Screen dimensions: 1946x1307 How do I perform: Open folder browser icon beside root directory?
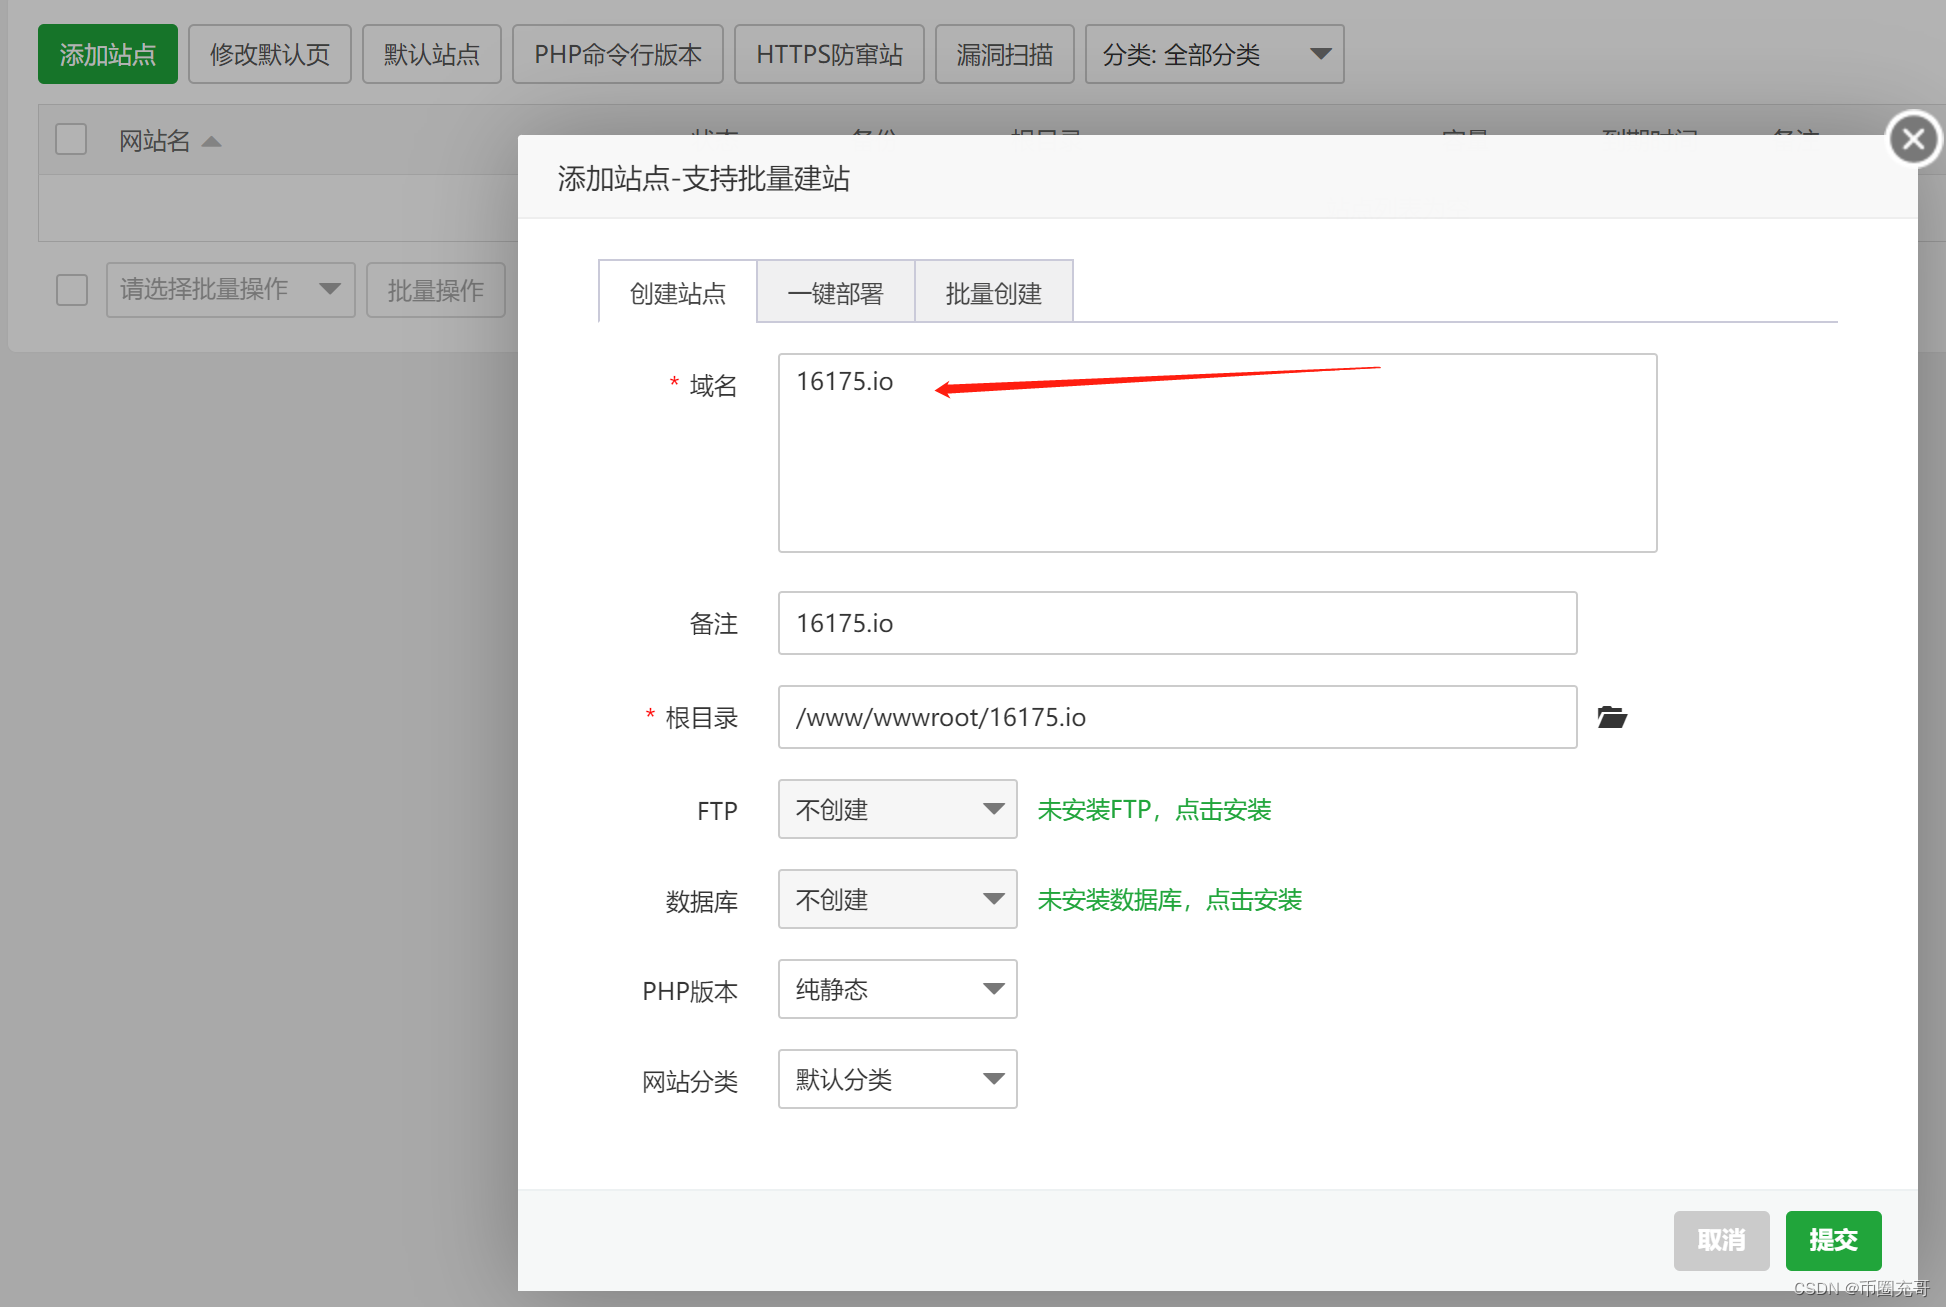coord(1611,717)
